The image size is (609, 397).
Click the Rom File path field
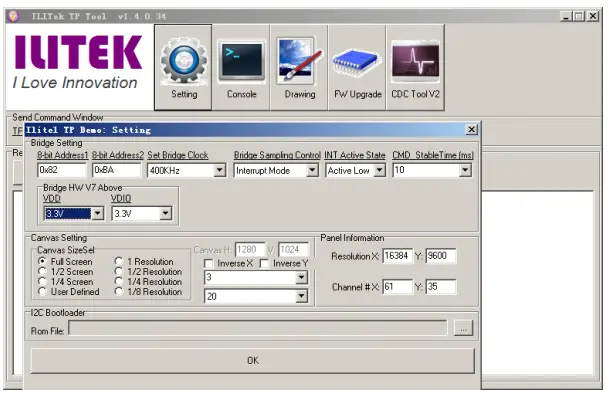(258, 328)
